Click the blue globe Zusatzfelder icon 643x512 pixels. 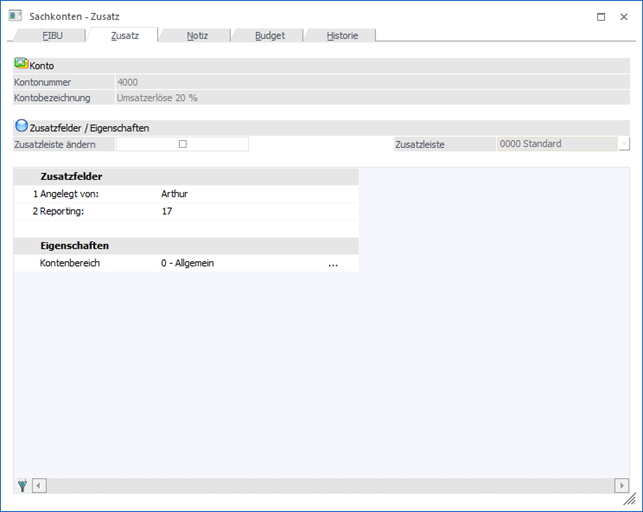pyautogui.click(x=21, y=127)
